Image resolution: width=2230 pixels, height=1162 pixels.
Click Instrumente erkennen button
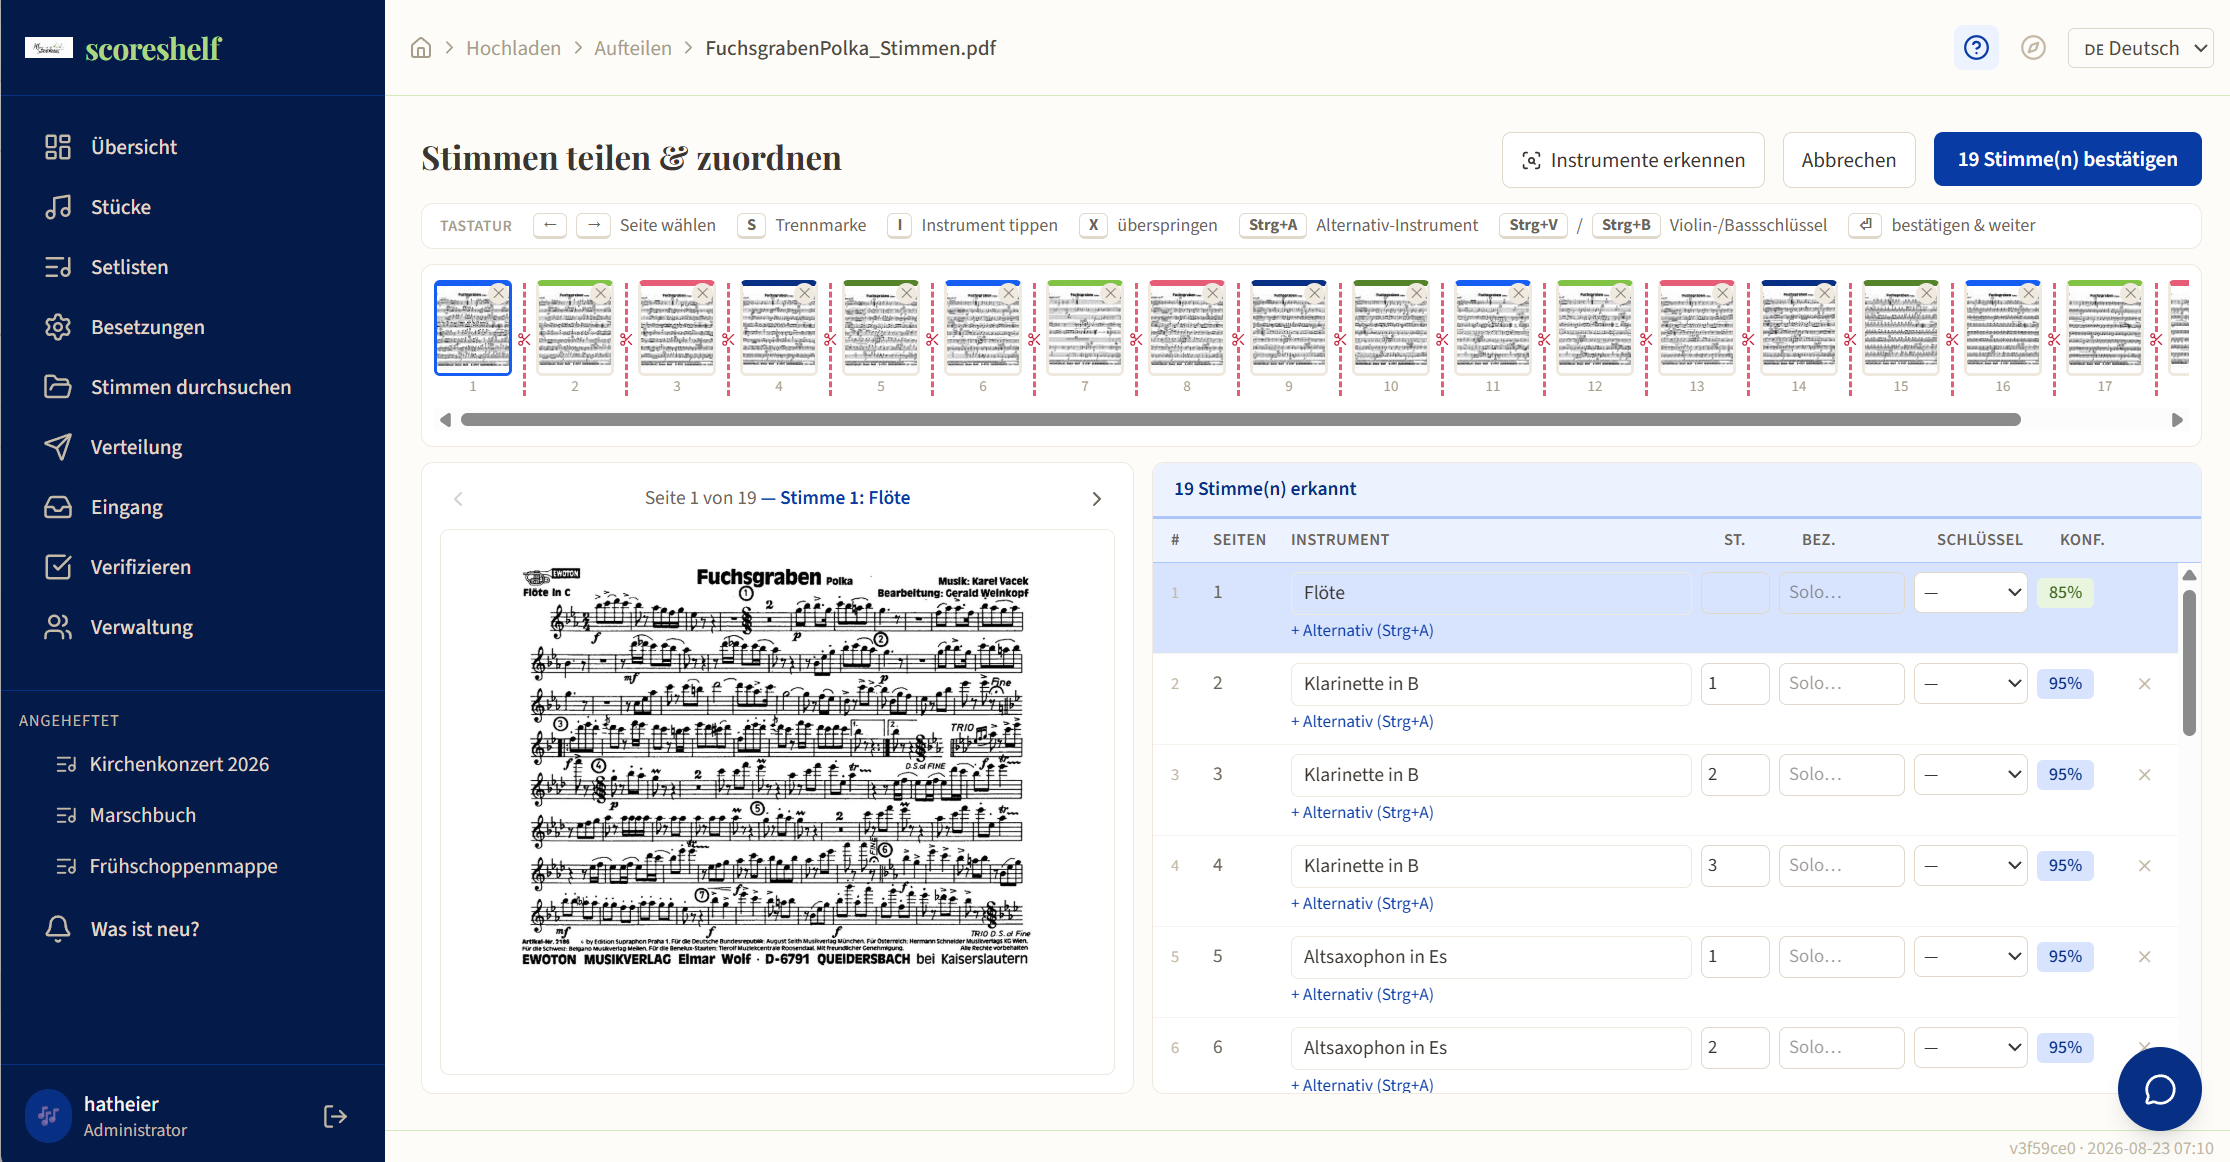(1633, 160)
